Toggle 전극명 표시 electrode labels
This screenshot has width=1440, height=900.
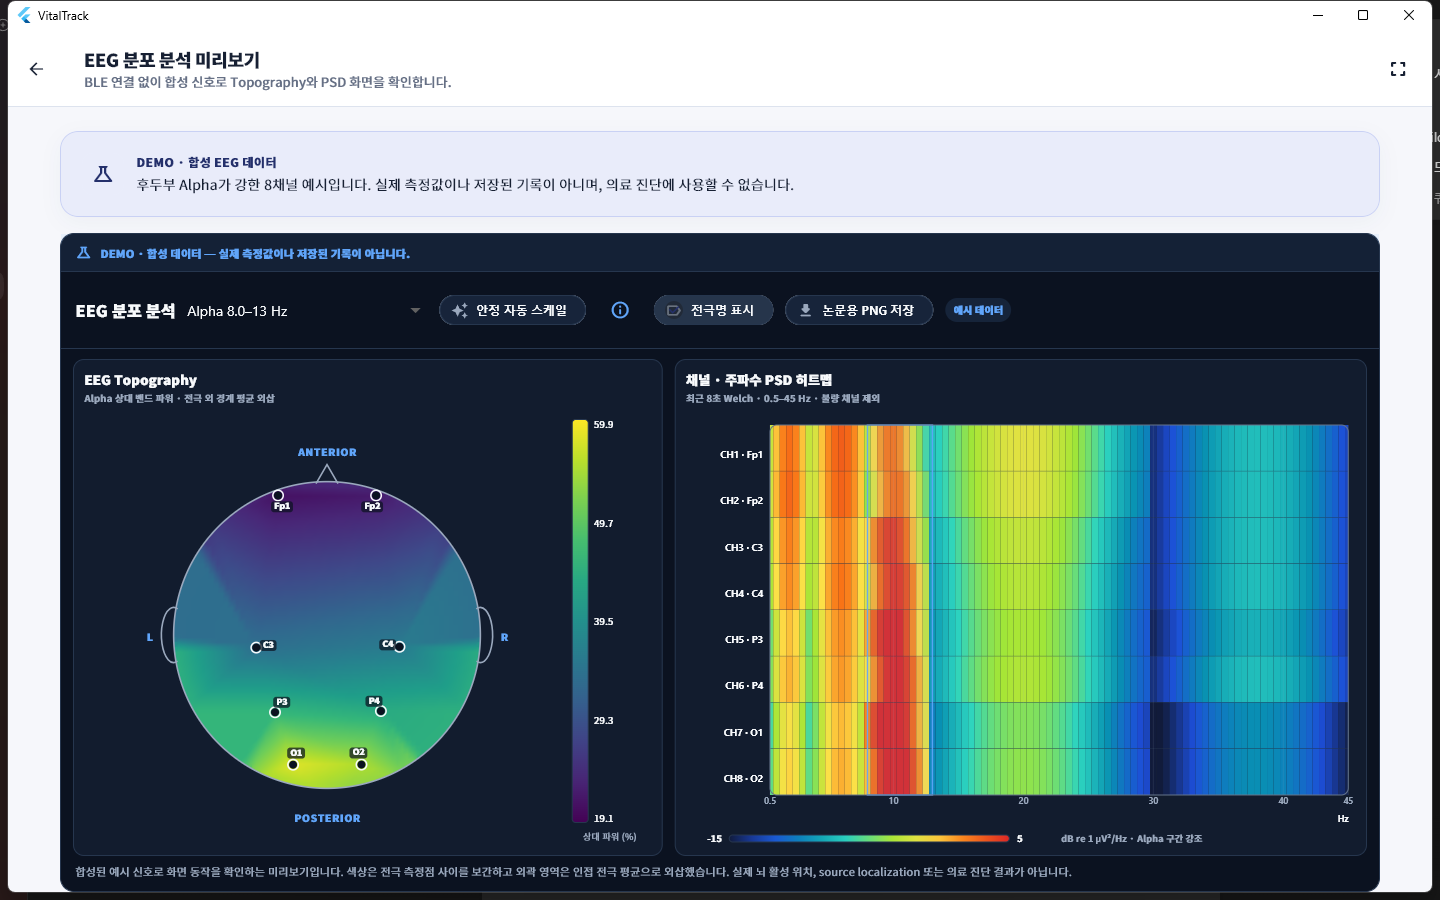(x=713, y=310)
